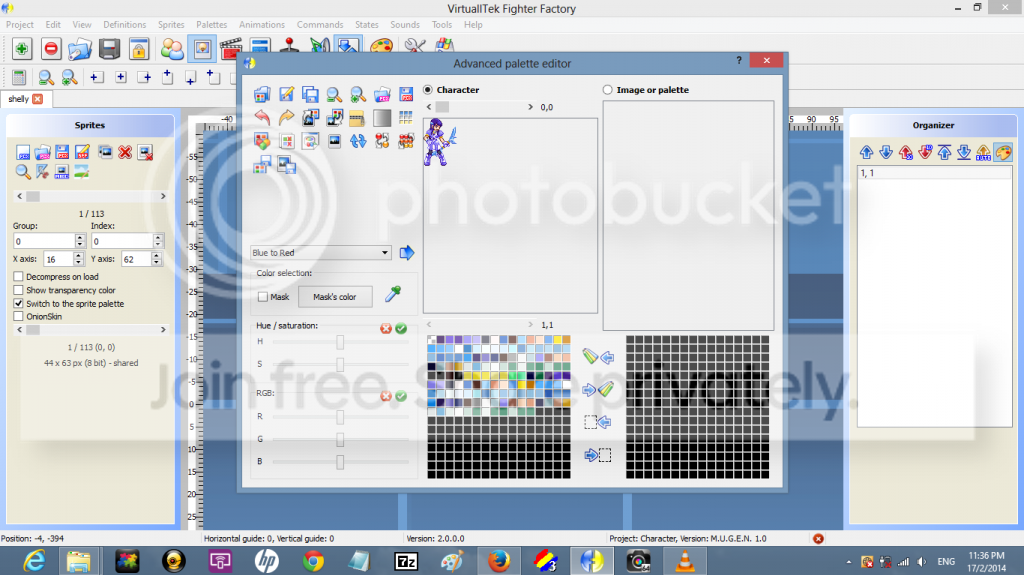Screen dimensions: 1024x575
Task: Enable Show transparency color checkbox
Action: tap(18, 290)
